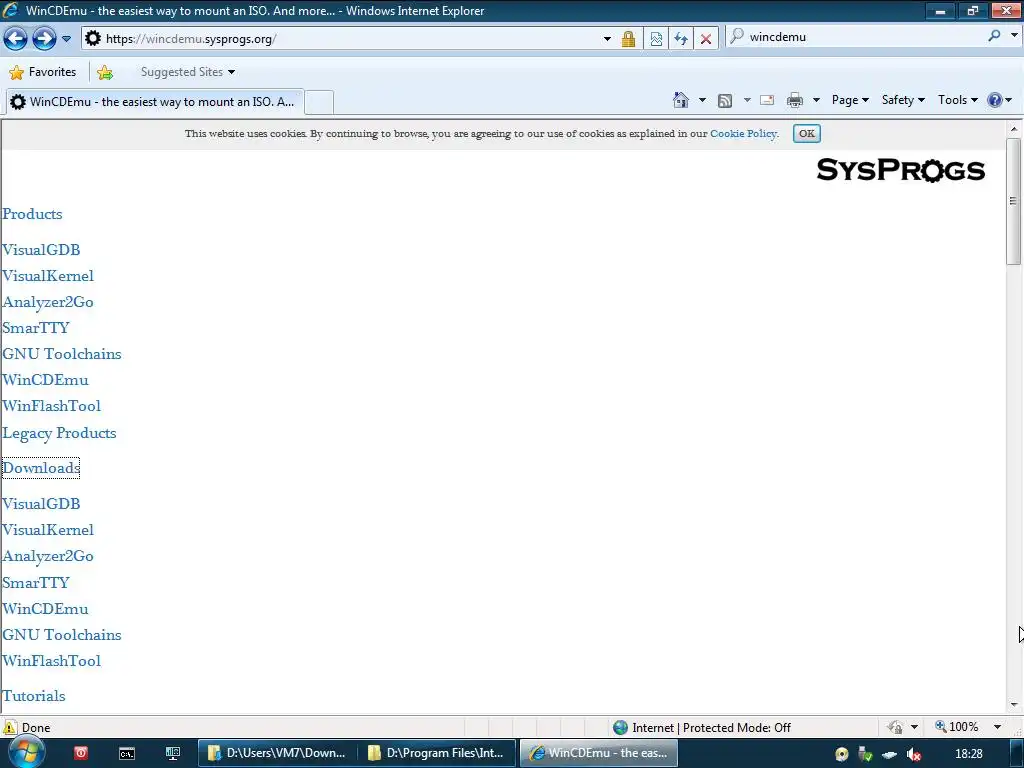This screenshot has width=1024, height=768.
Task: Open VisualGDB under Downloads
Action: point(41,504)
